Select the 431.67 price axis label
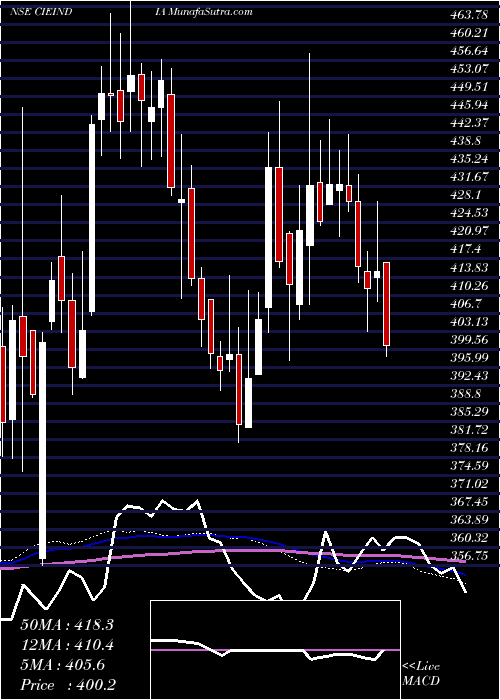This screenshot has height=700, width=500. point(468,177)
